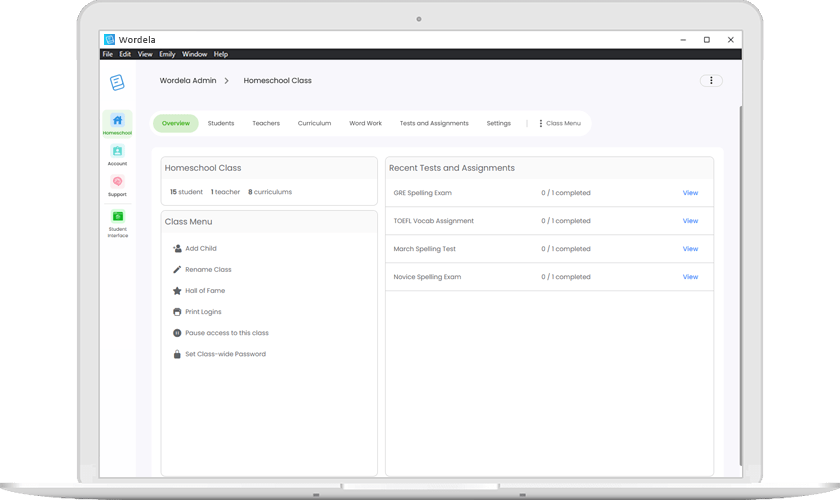Image resolution: width=840 pixels, height=500 pixels.
Task: Open the three-dot options button at top right
Action: (x=711, y=80)
